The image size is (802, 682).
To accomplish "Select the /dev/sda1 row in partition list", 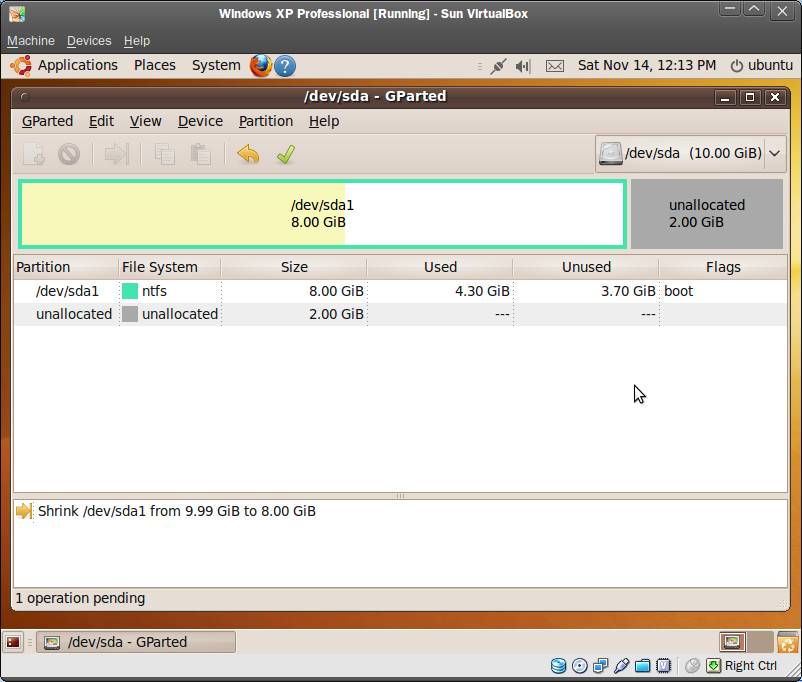I will [x=400, y=291].
